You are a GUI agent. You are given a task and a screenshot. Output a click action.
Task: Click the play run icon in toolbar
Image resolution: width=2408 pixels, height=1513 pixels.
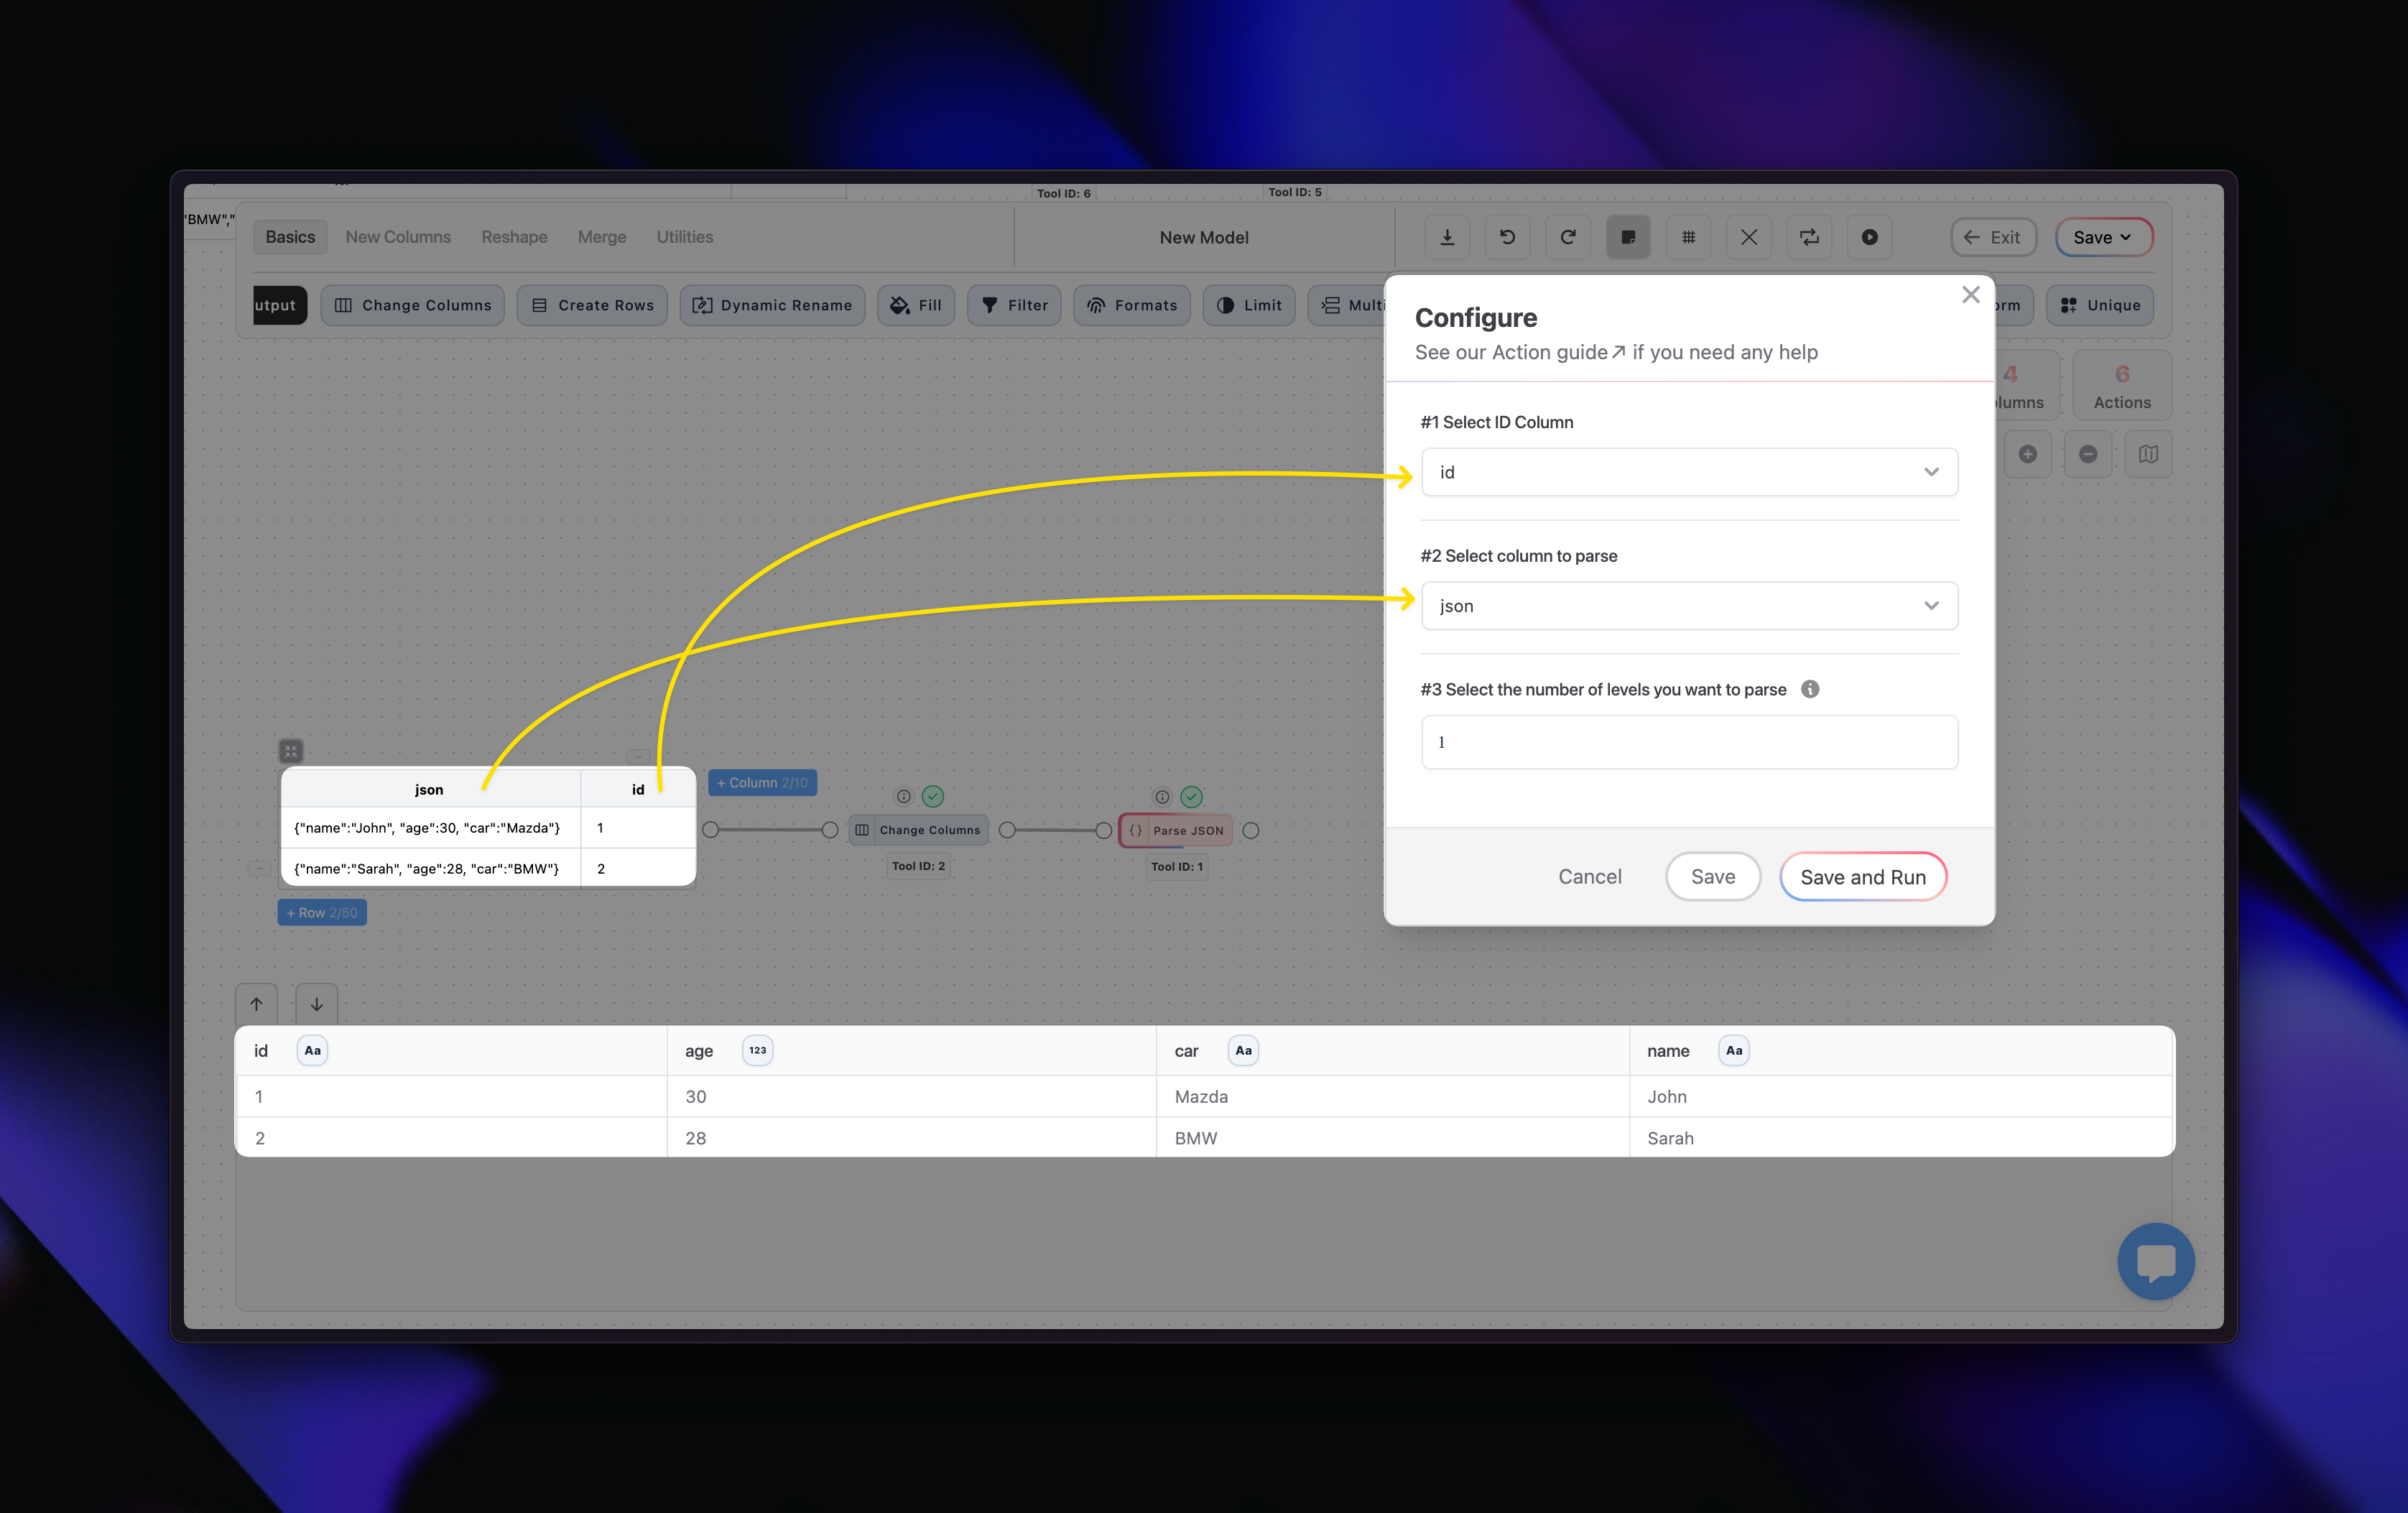(1869, 237)
